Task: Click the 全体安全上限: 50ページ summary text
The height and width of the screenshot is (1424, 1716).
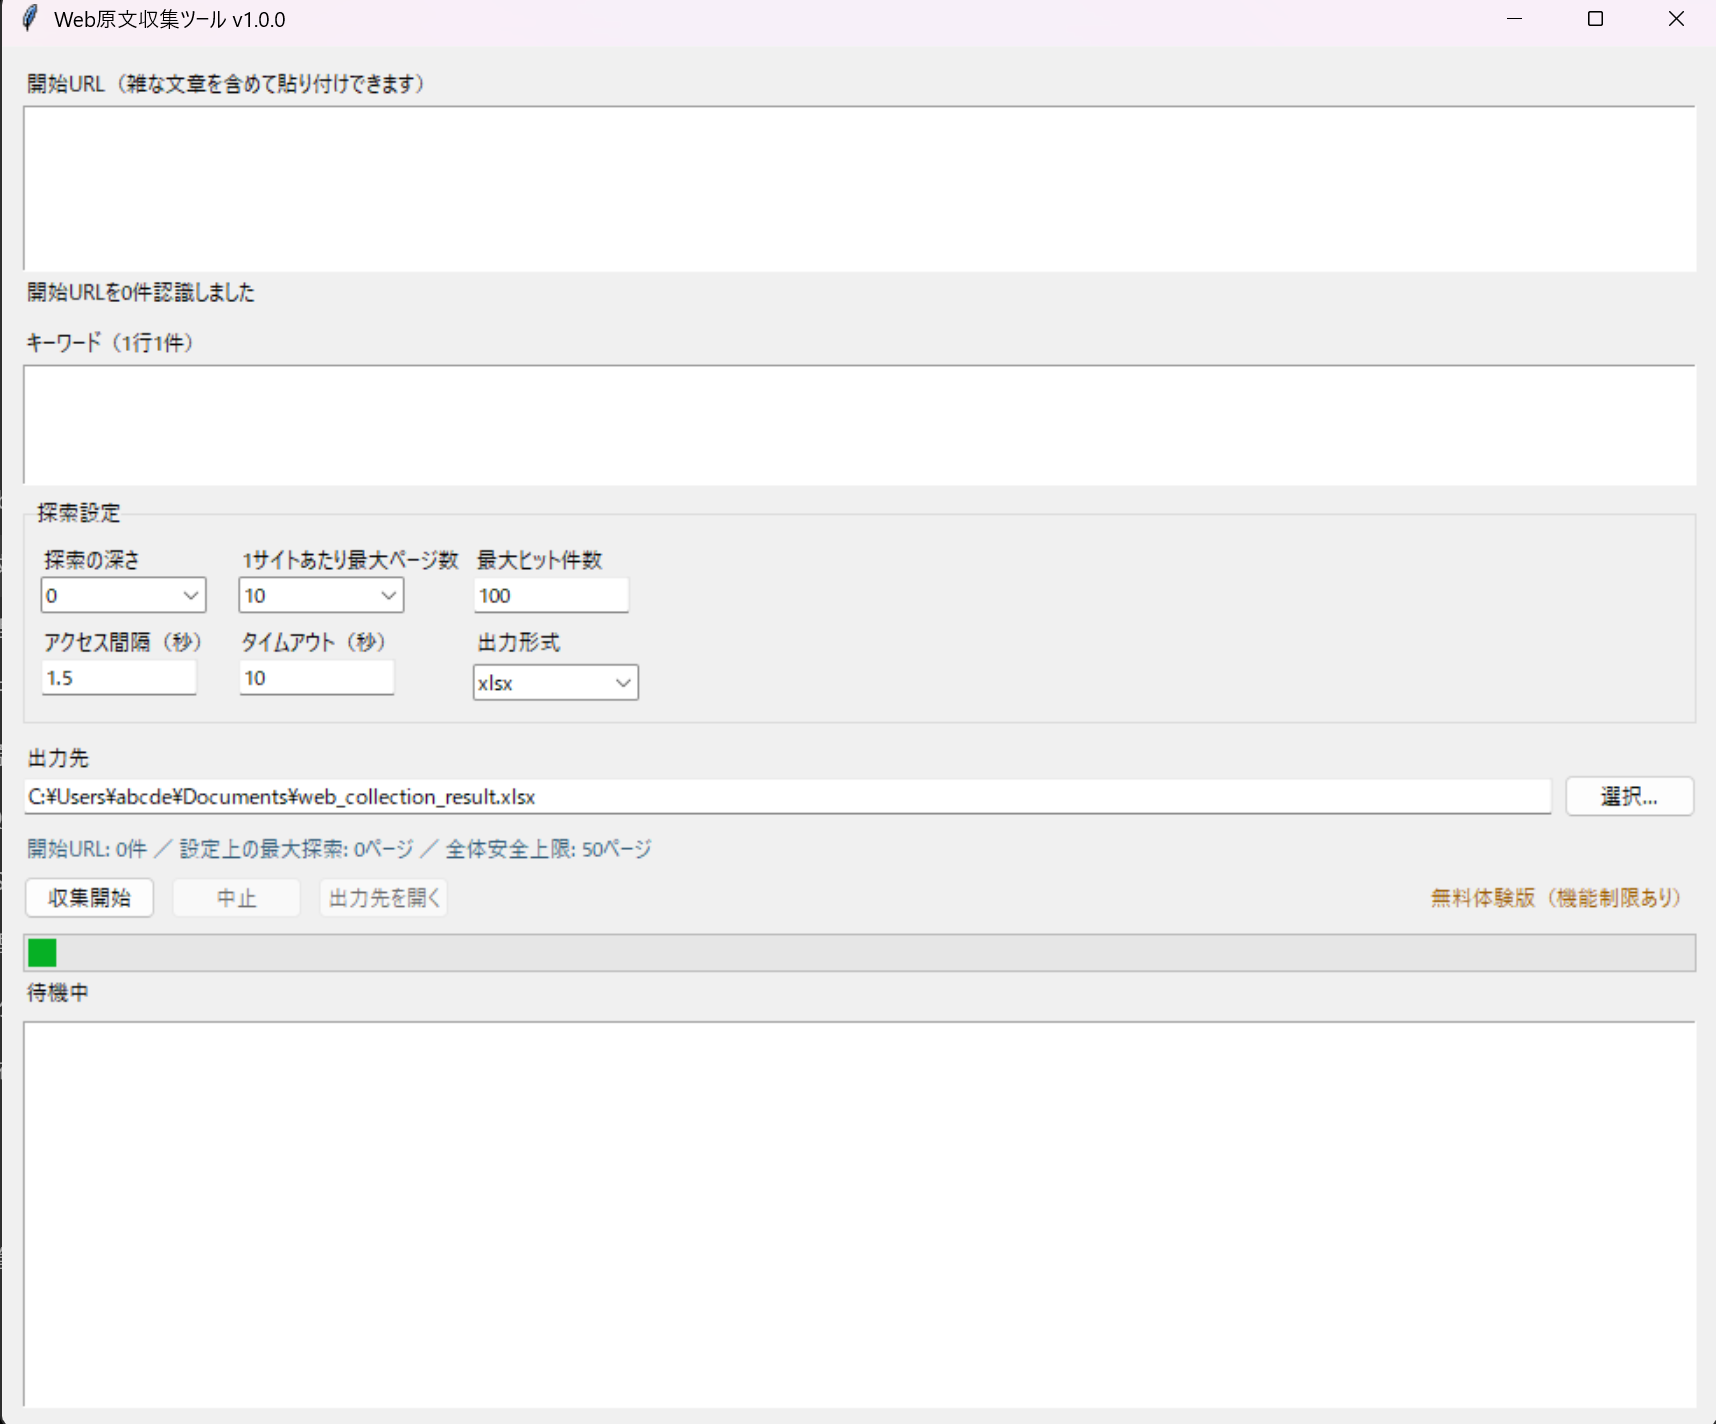Action: coord(548,849)
